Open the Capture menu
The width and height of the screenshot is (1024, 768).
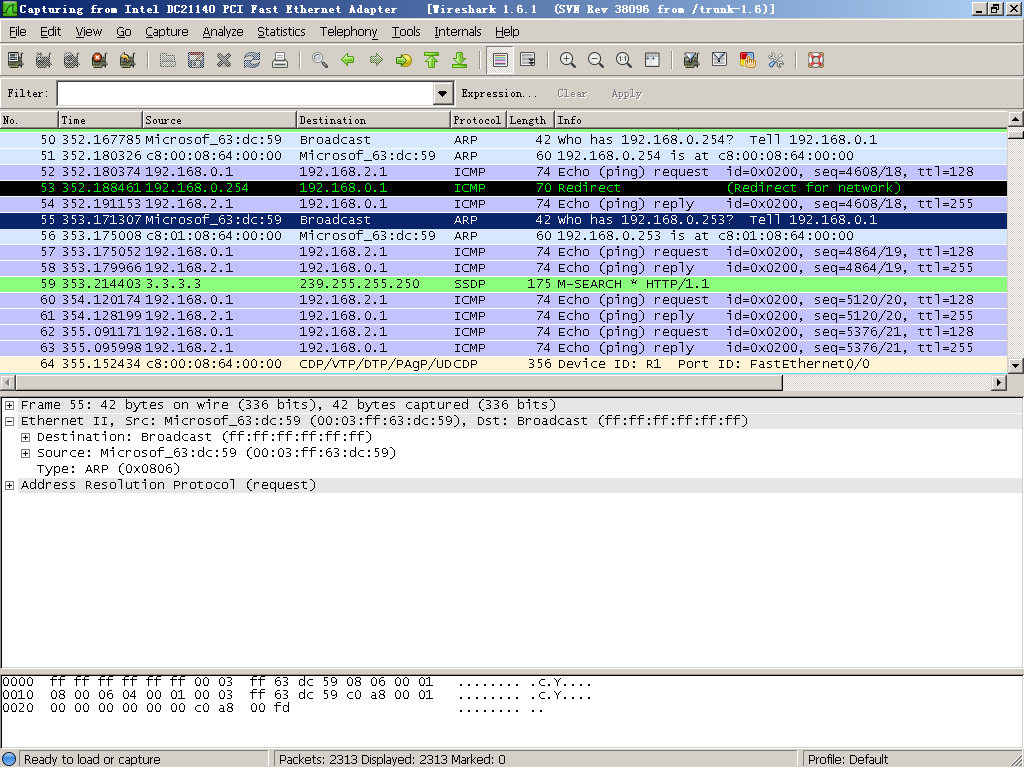coord(167,31)
